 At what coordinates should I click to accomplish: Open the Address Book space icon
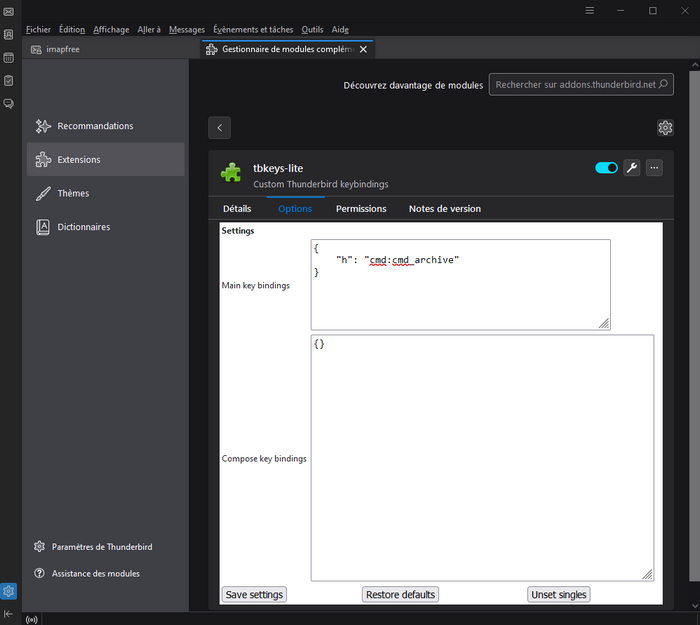pyautogui.click(x=8, y=34)
